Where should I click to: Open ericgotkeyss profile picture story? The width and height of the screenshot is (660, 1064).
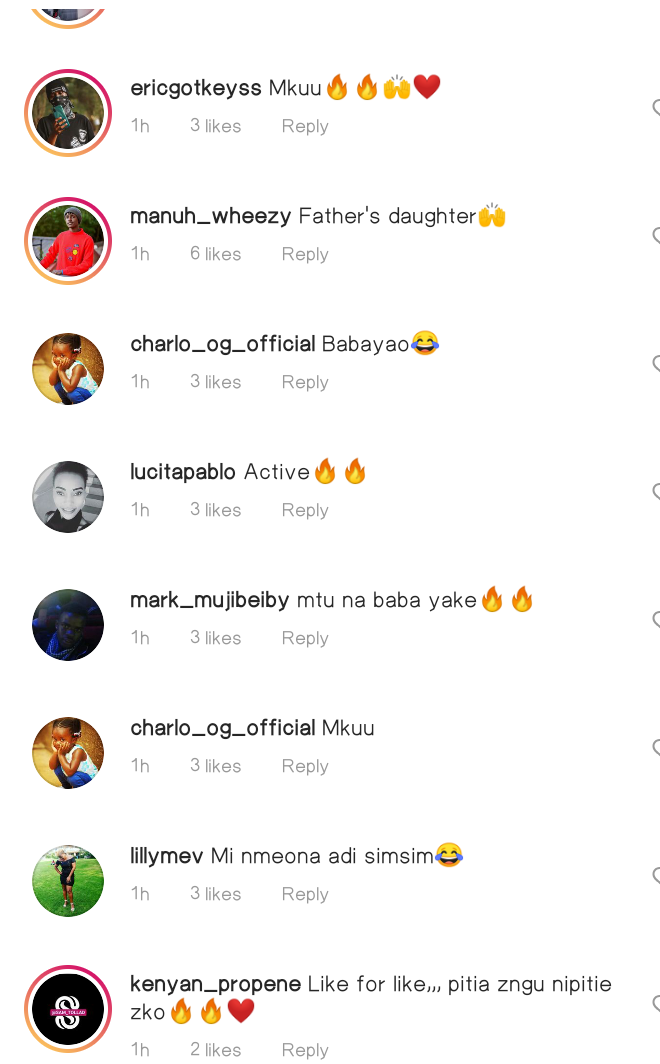(68, 113)
